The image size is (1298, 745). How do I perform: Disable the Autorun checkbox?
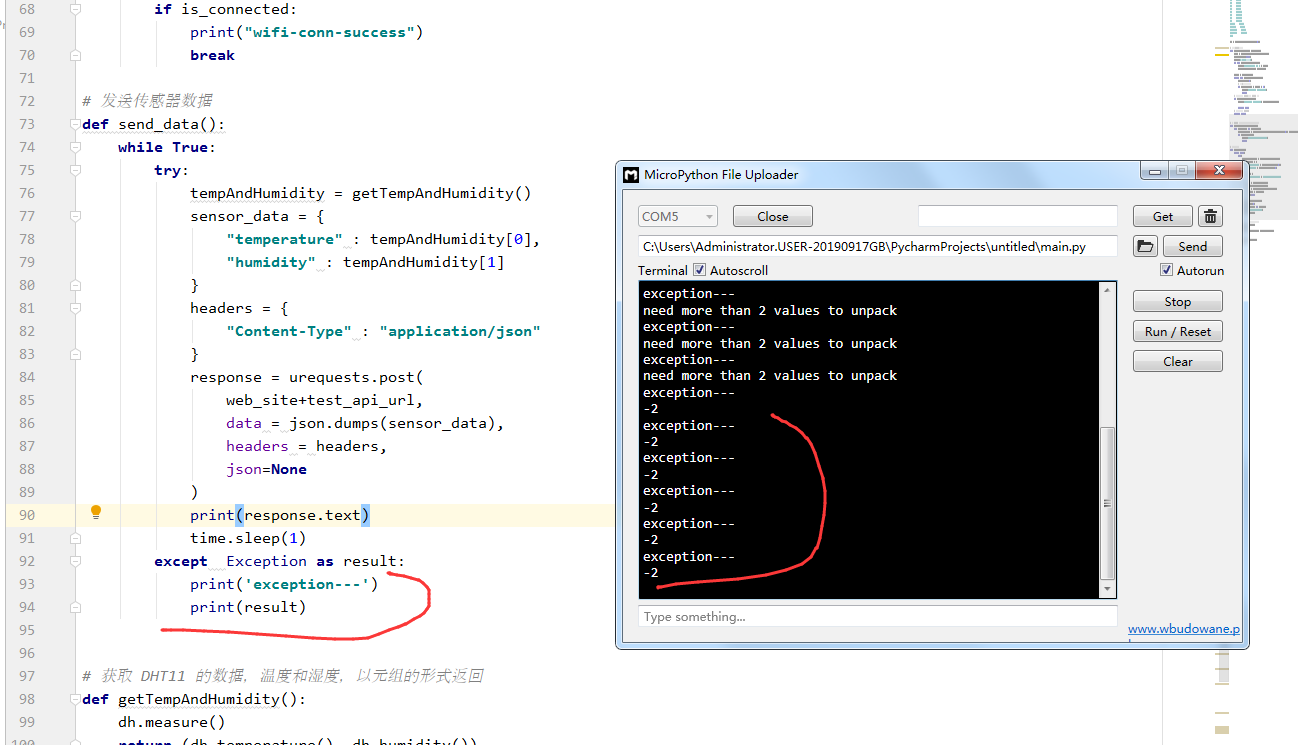tap(1166, 270)
